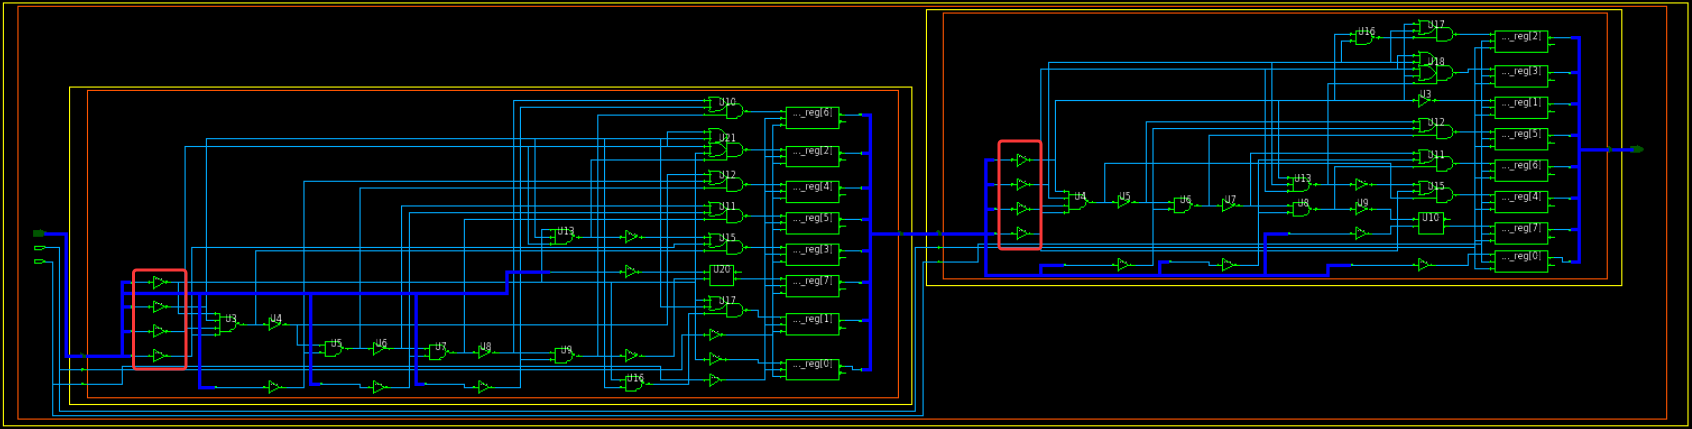
Task: Click register reg[0] in the right module
Action: 1521,261
